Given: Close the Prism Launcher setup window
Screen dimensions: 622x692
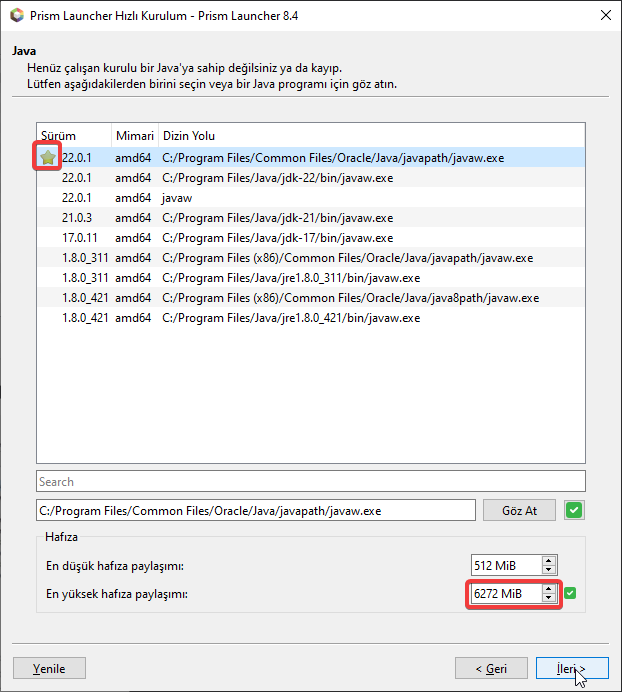Looking at the screenshot, I should 606,15.
